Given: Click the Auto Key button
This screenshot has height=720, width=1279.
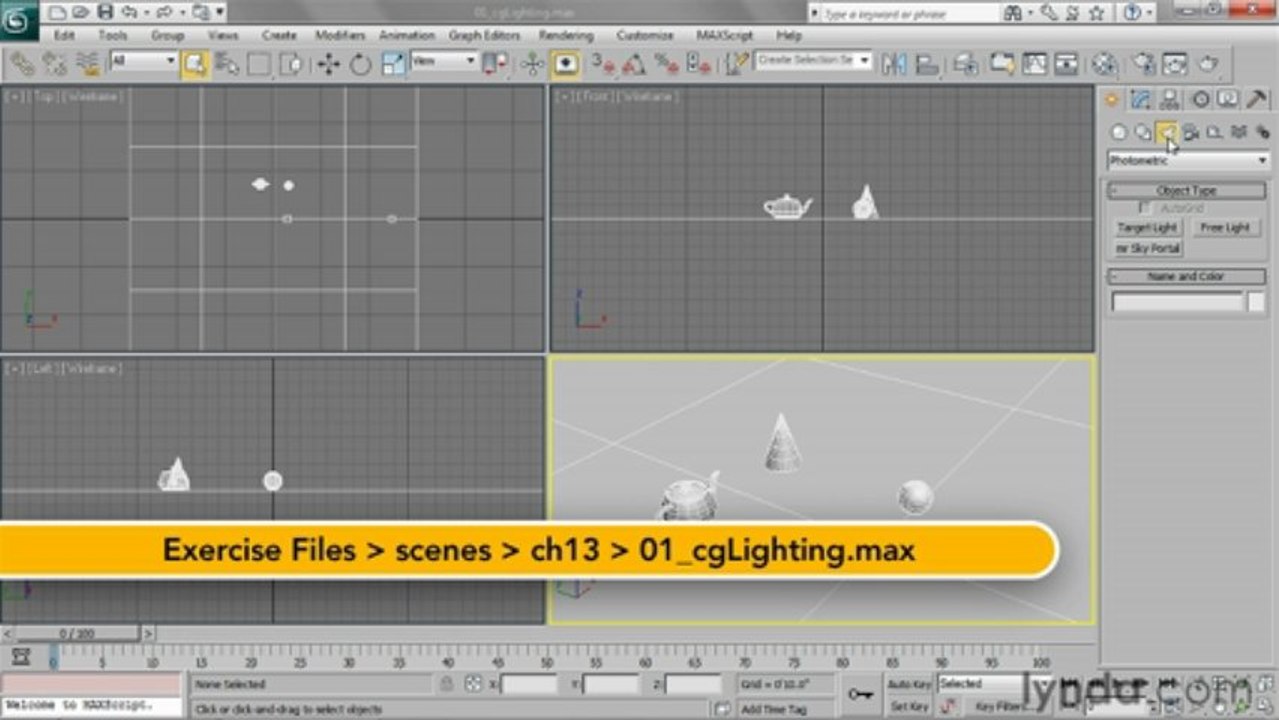Looking at the screenshot, I should click(x=910, y=684).
